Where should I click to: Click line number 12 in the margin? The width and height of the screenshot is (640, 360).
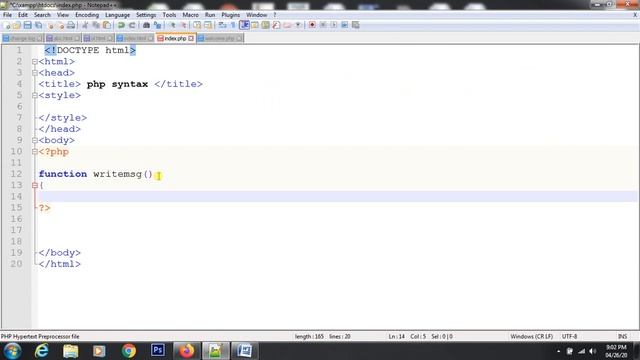coord(16,174)
